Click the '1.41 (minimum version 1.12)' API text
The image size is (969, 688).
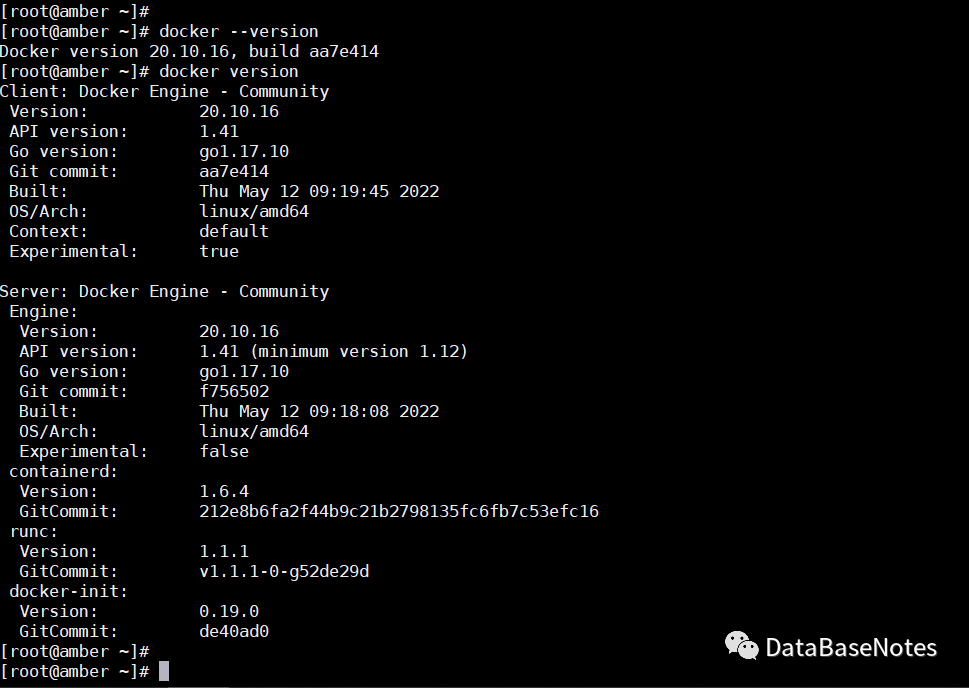333,351
